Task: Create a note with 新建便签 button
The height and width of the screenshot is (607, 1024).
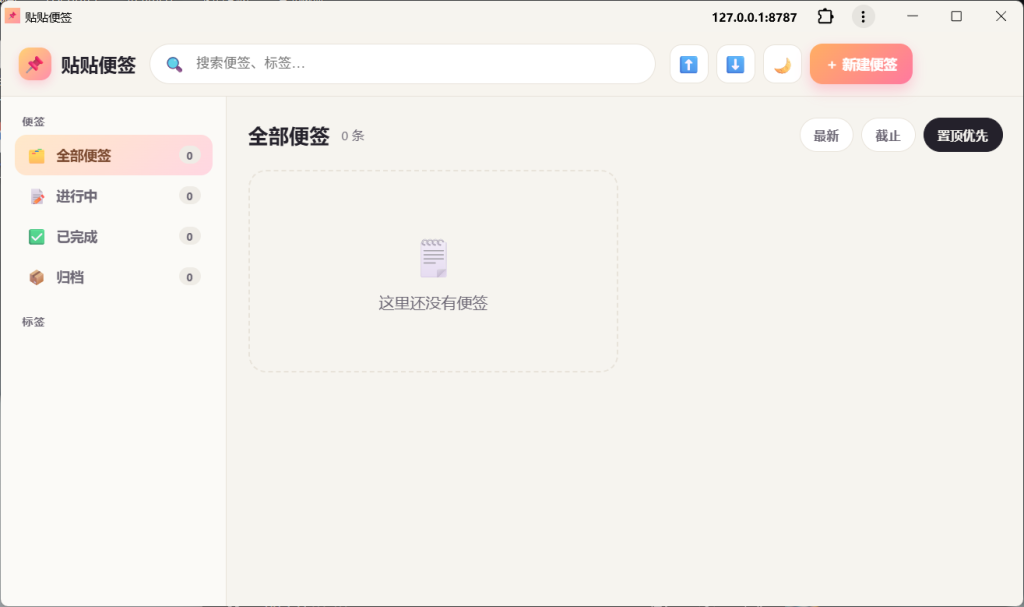Action: click(x=861, y=64)
